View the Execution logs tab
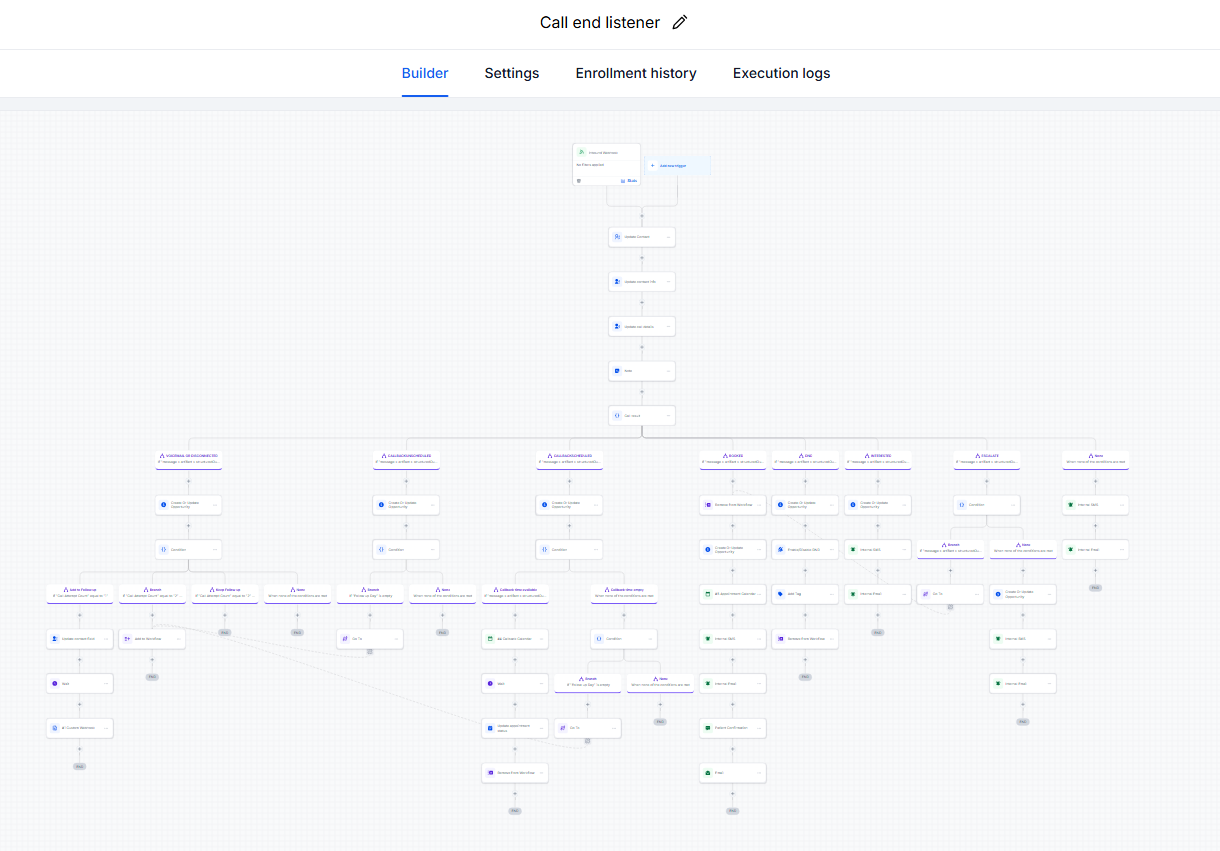The width and height of the screenshot is (1220, 851). (782, 73)
